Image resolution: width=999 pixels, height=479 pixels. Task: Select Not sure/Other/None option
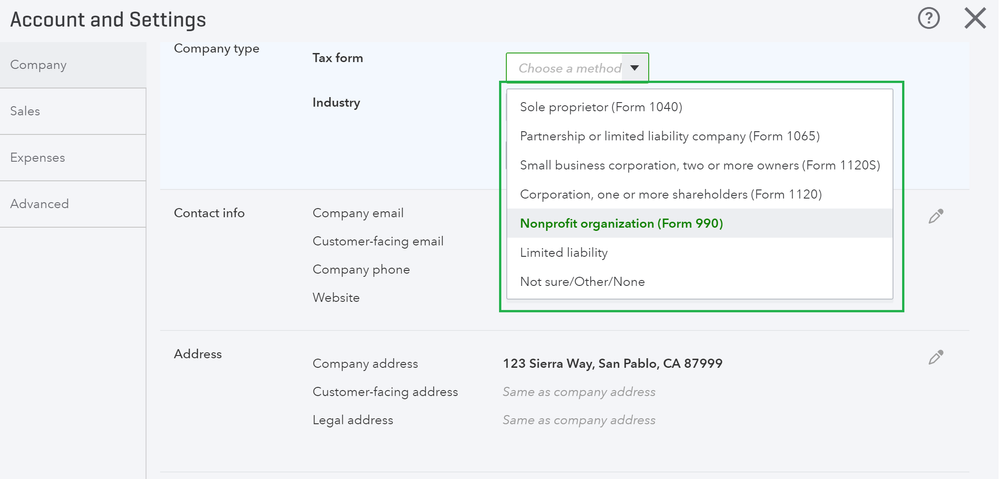(x=582, y=282)
